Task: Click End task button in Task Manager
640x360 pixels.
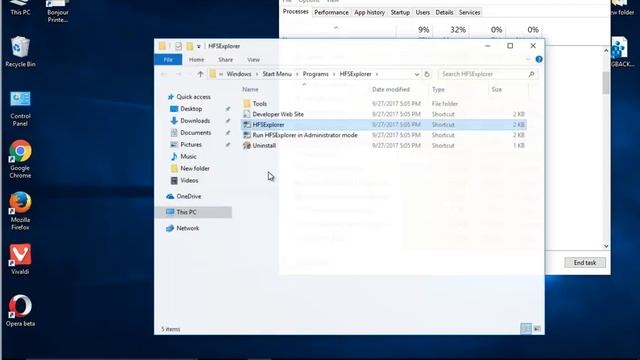Action: click(x=584, y=262)
